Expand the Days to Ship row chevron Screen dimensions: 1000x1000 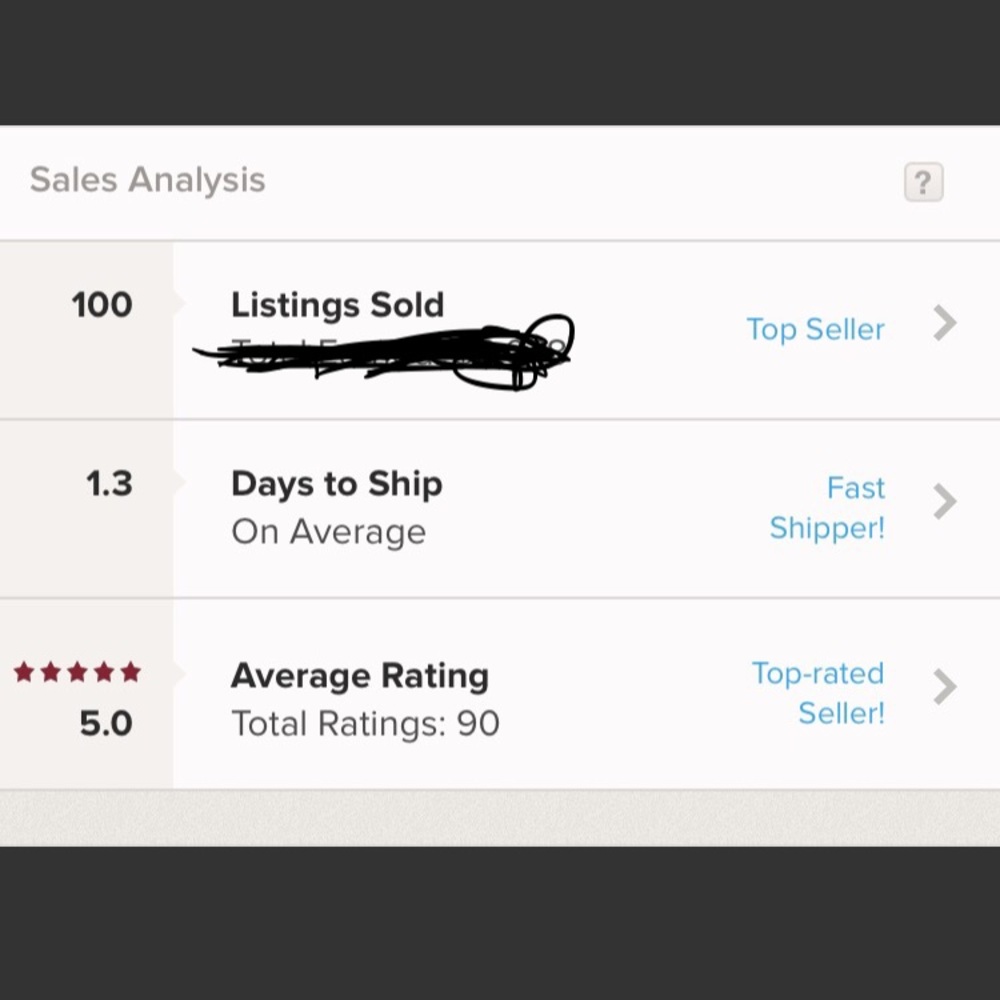point(944,502)
